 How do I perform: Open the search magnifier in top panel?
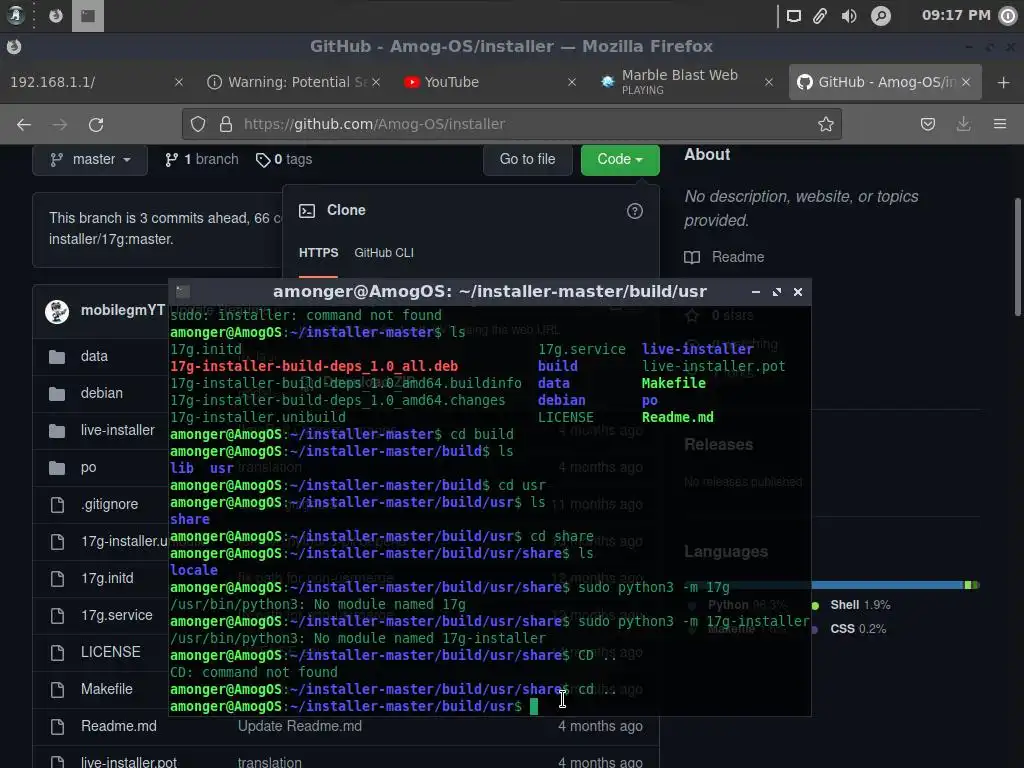pyautogui.click(x=881, y=16)
